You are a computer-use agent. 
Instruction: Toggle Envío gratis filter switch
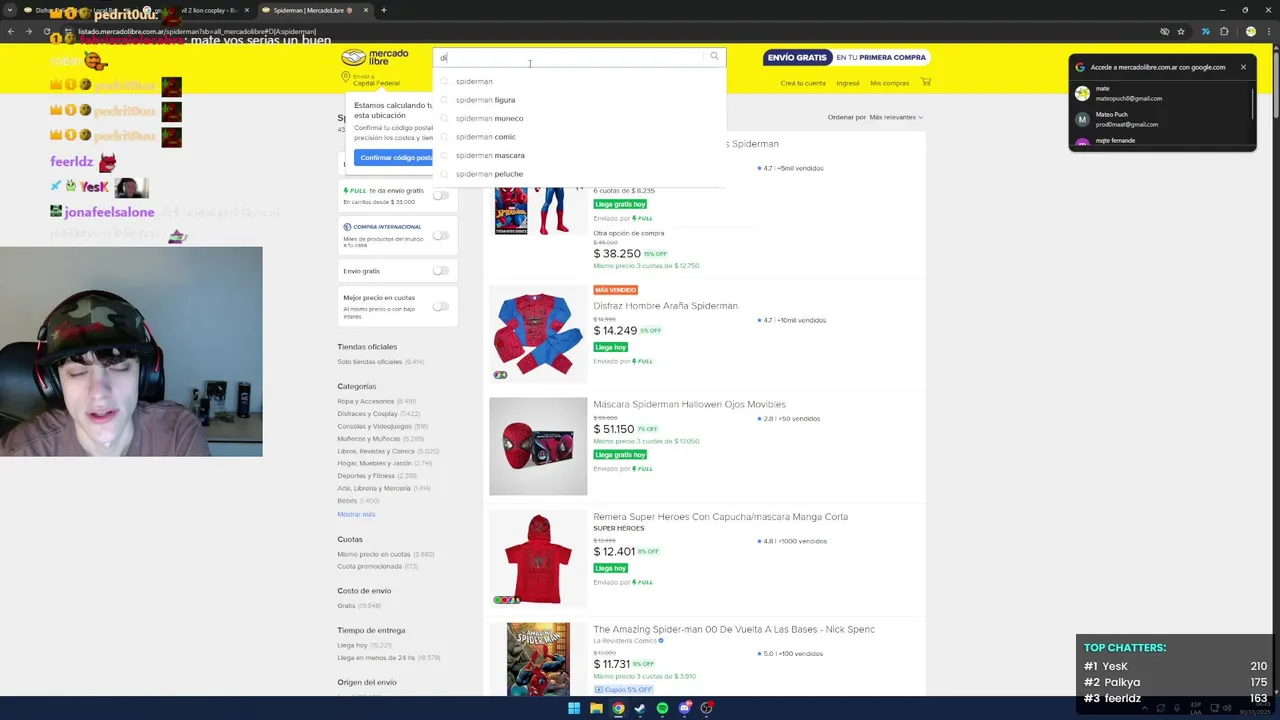tap(440, 271)
